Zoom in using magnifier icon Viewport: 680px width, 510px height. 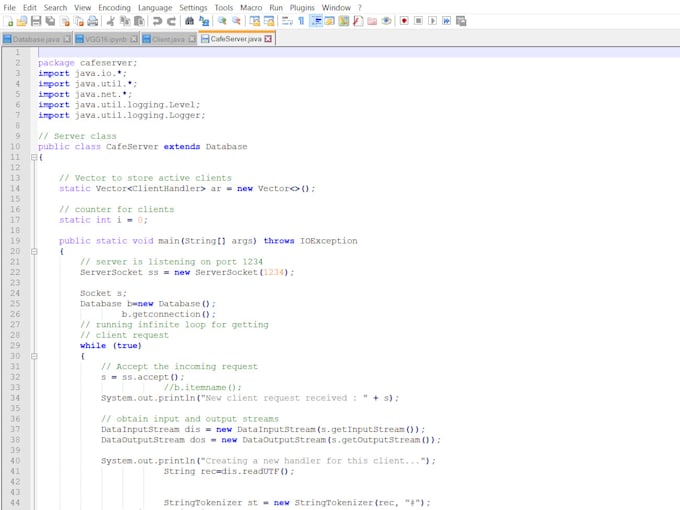click(222, 21)
